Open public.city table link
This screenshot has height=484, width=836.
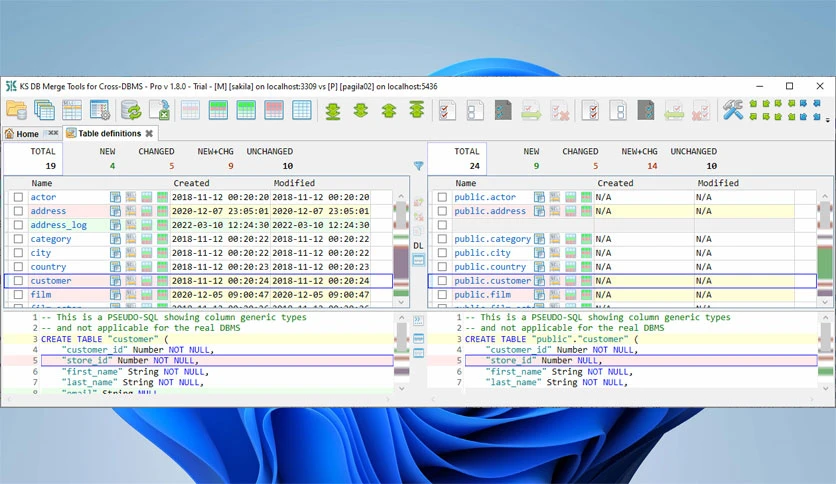[x=482, y=253]
